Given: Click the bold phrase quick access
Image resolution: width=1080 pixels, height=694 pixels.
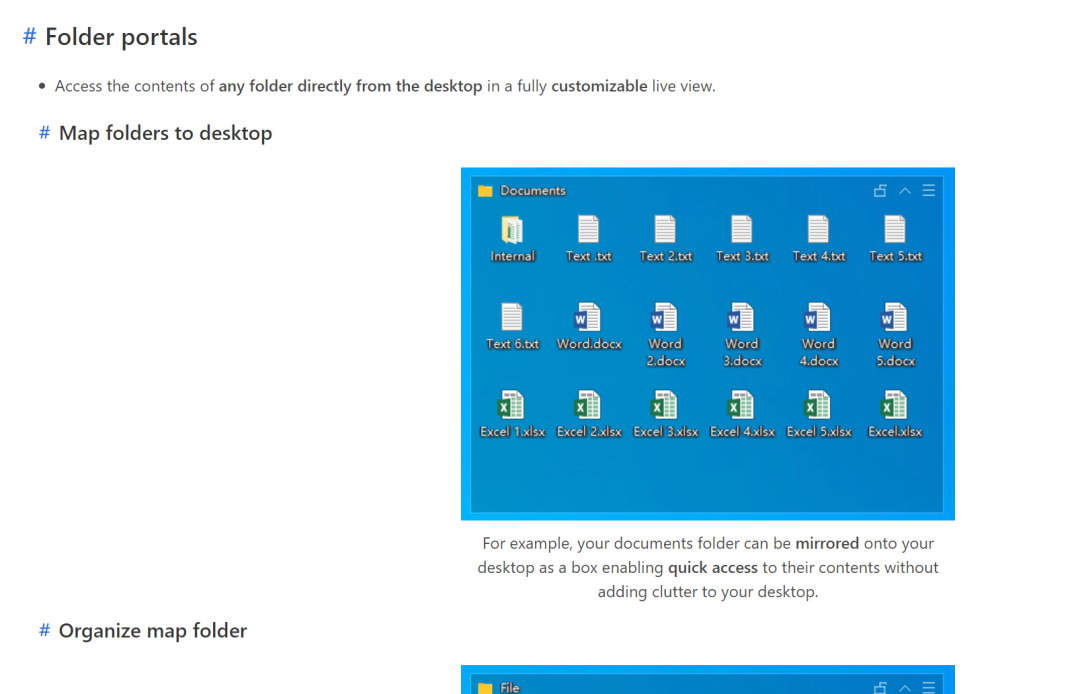Looking at the screenshot, I should [x=713, y=568].
